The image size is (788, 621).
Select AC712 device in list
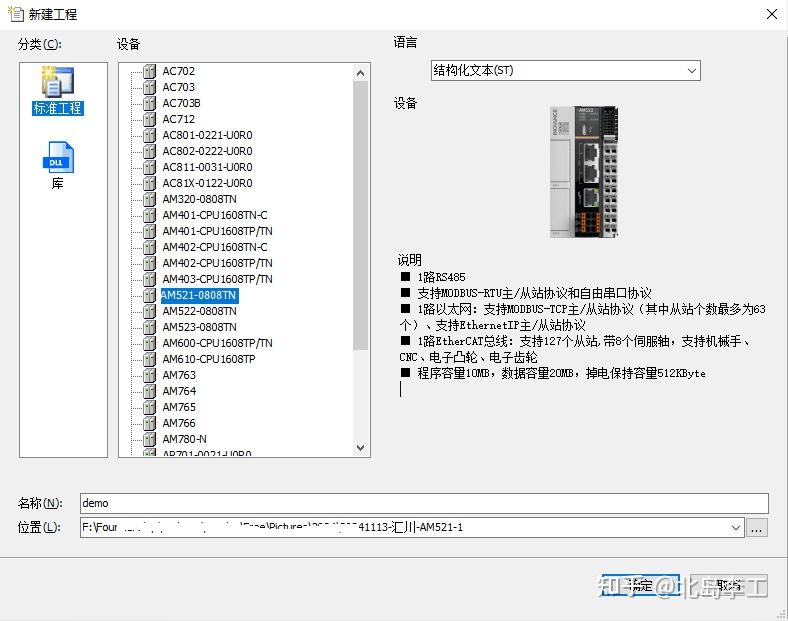pos(178,119)
